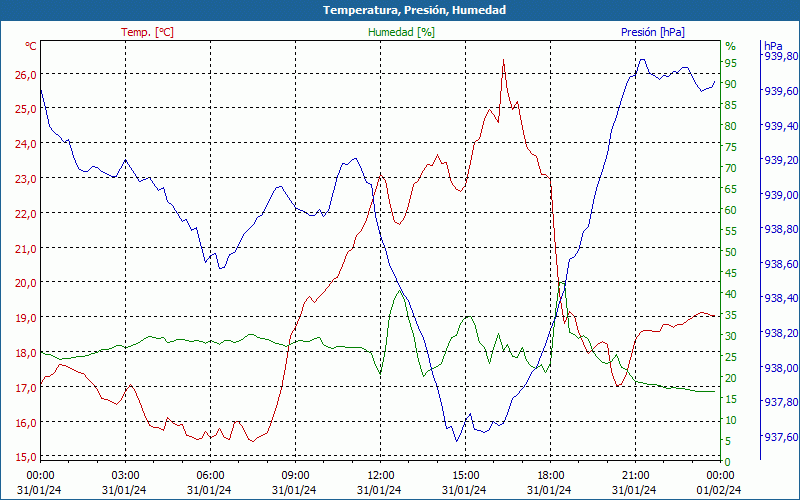Click the 21:00 time axis label
This screenshot has height=500, width=800.
(636, 476)
